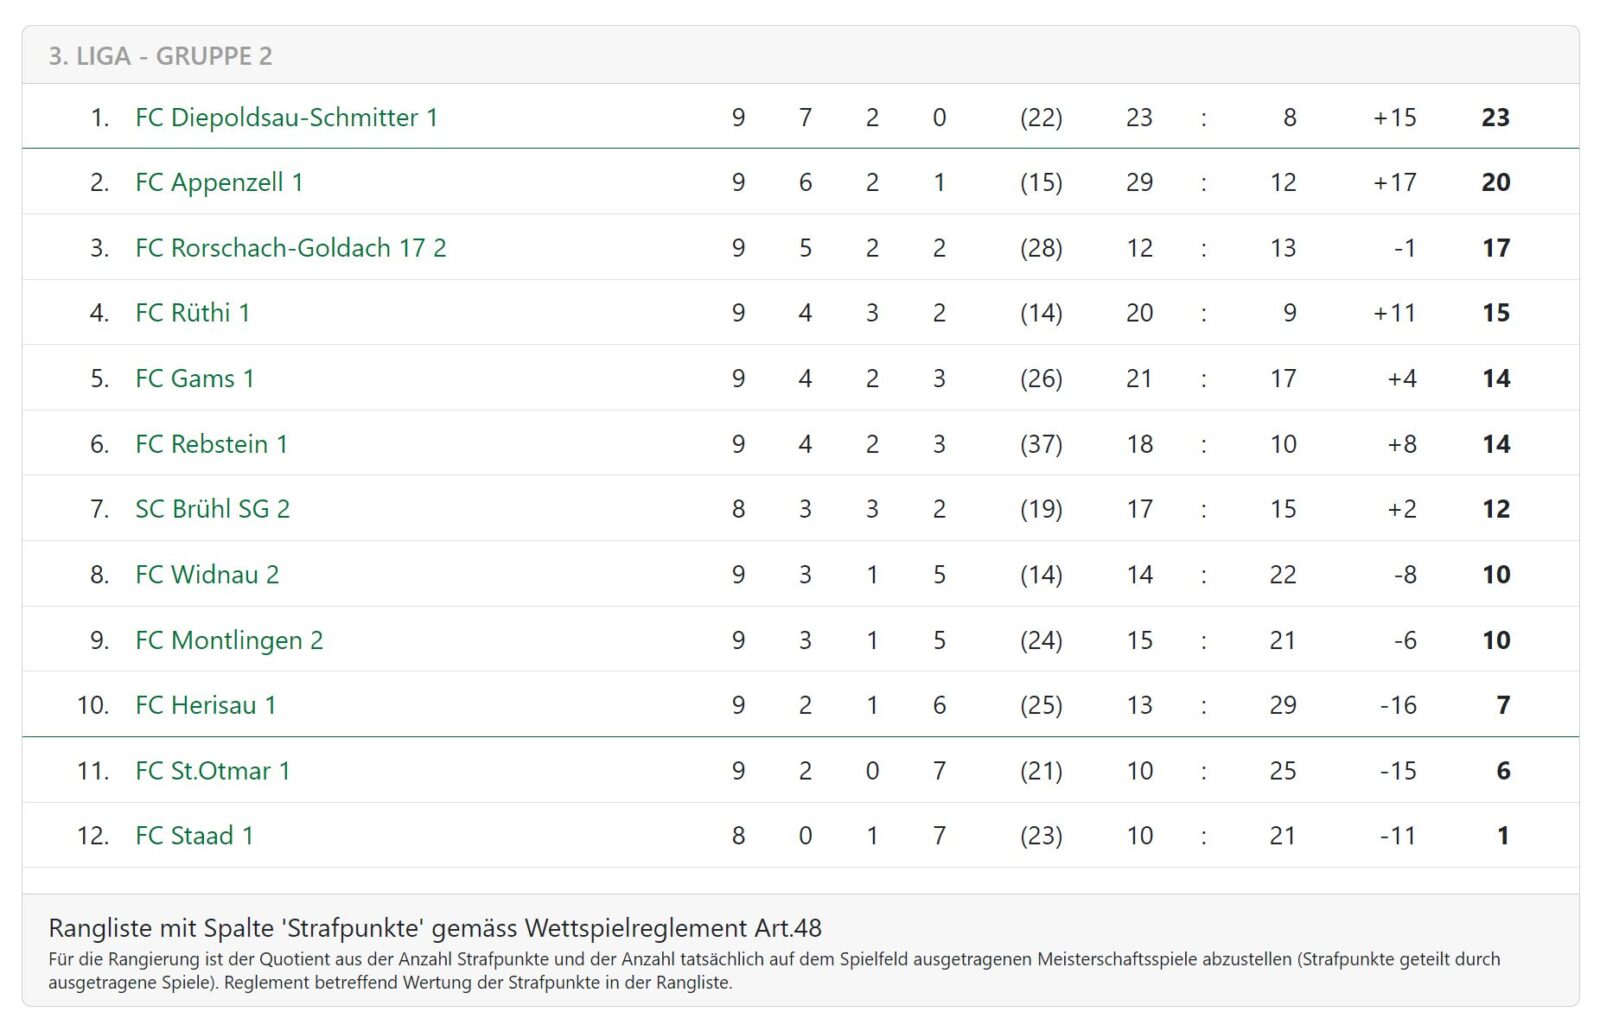Select the FC Staad 1 link

(194, 836)
